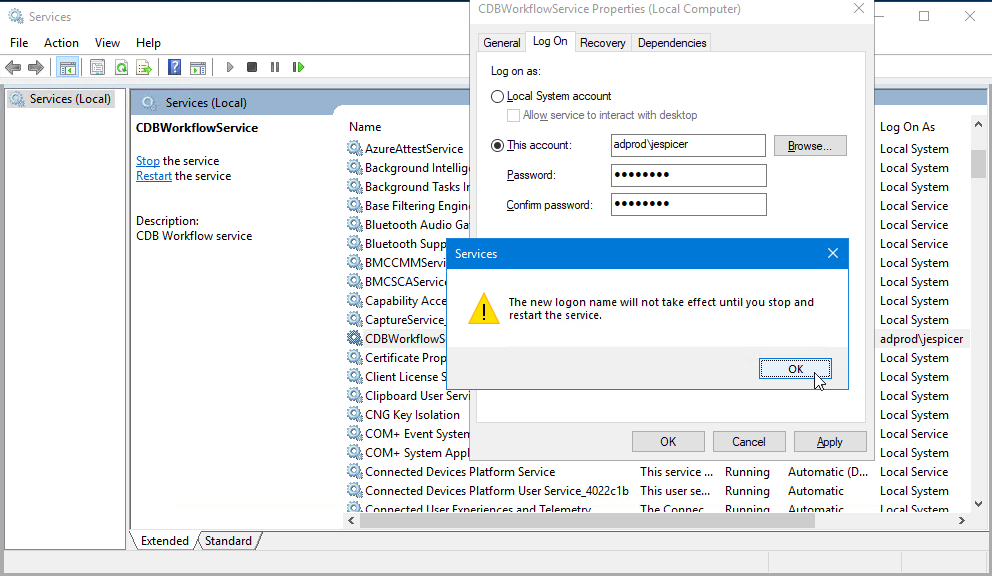Switch to the Recovery tab

pos(602,42)
